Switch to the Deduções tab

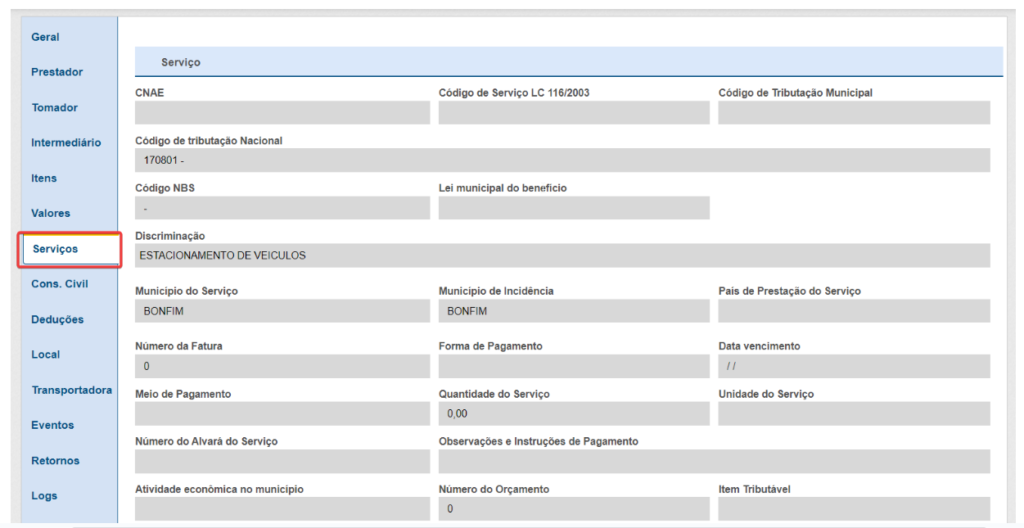click(x=57, y=320)
